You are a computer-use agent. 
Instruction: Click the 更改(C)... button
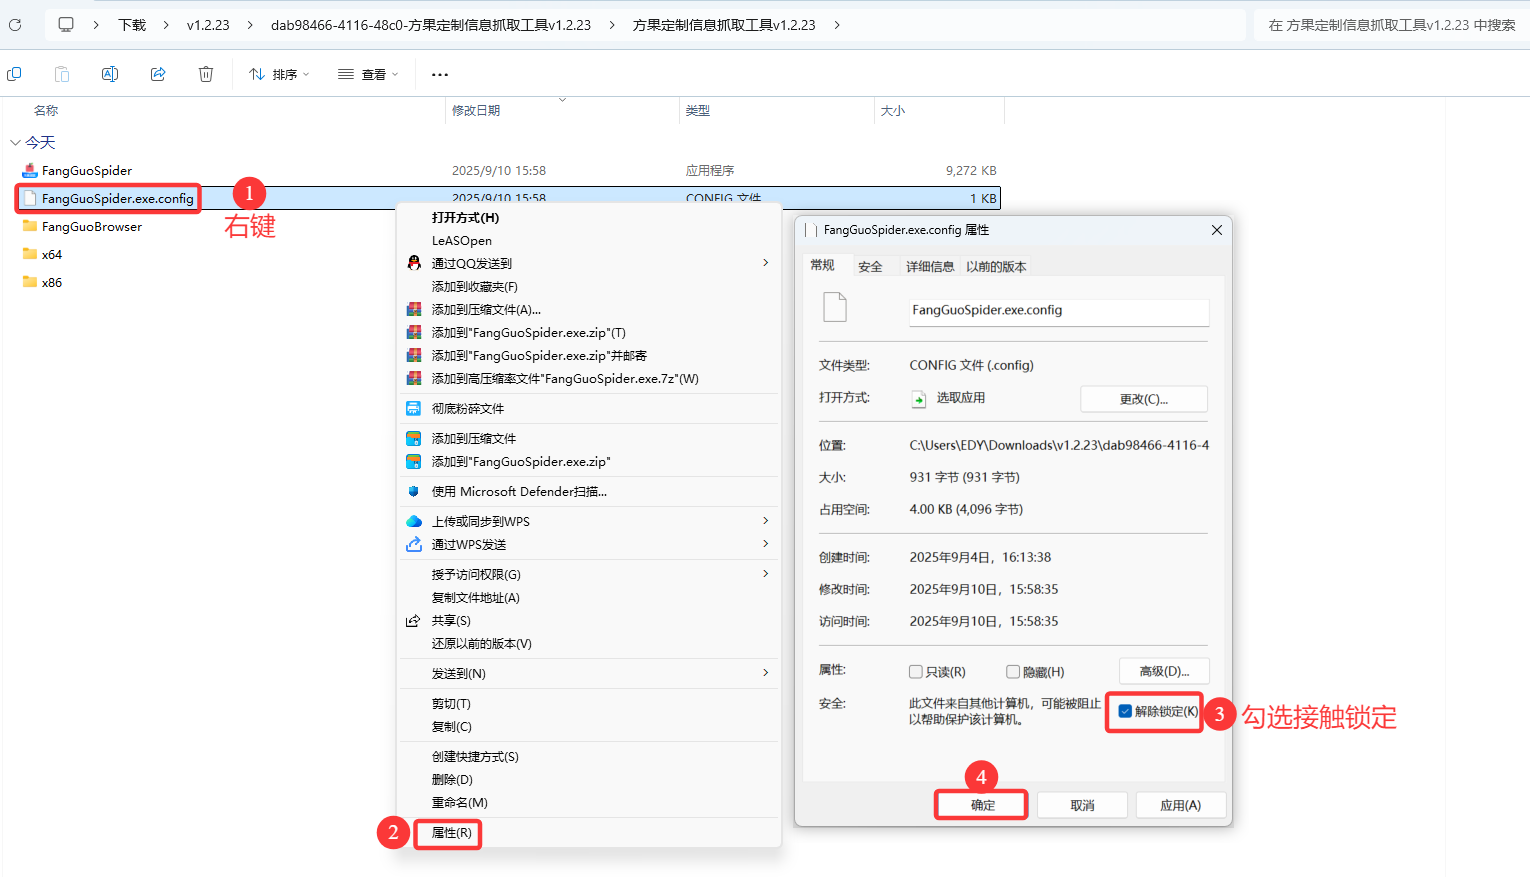click(1144, 399)
